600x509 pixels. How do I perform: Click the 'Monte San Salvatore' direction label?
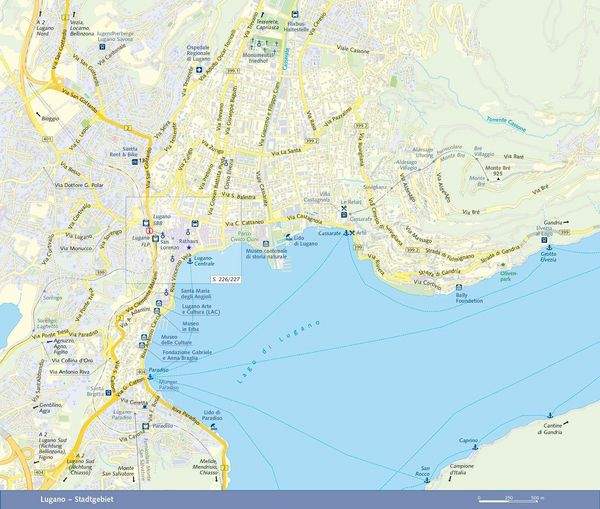point(118,471)
